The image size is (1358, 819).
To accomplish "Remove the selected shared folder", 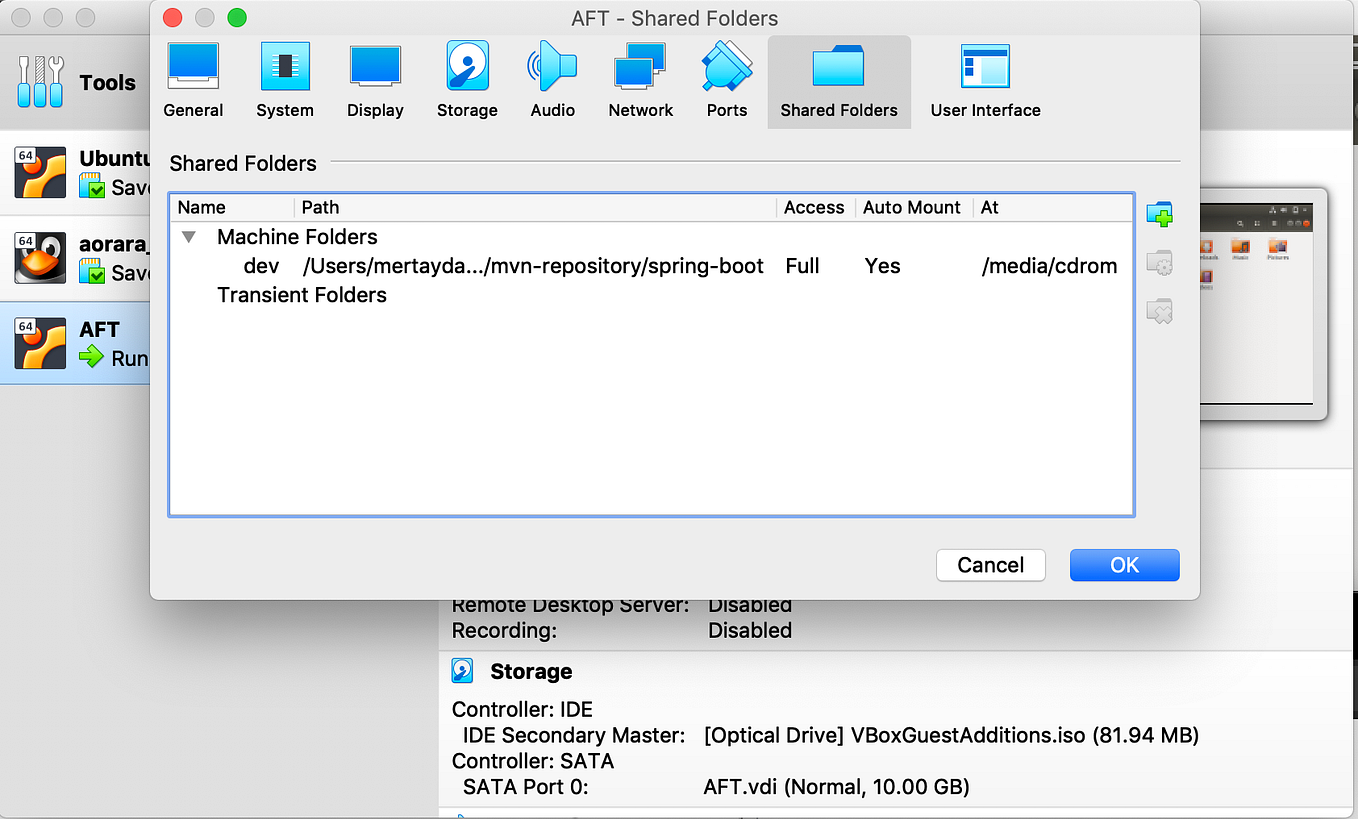I will (x=1159, y=311).
